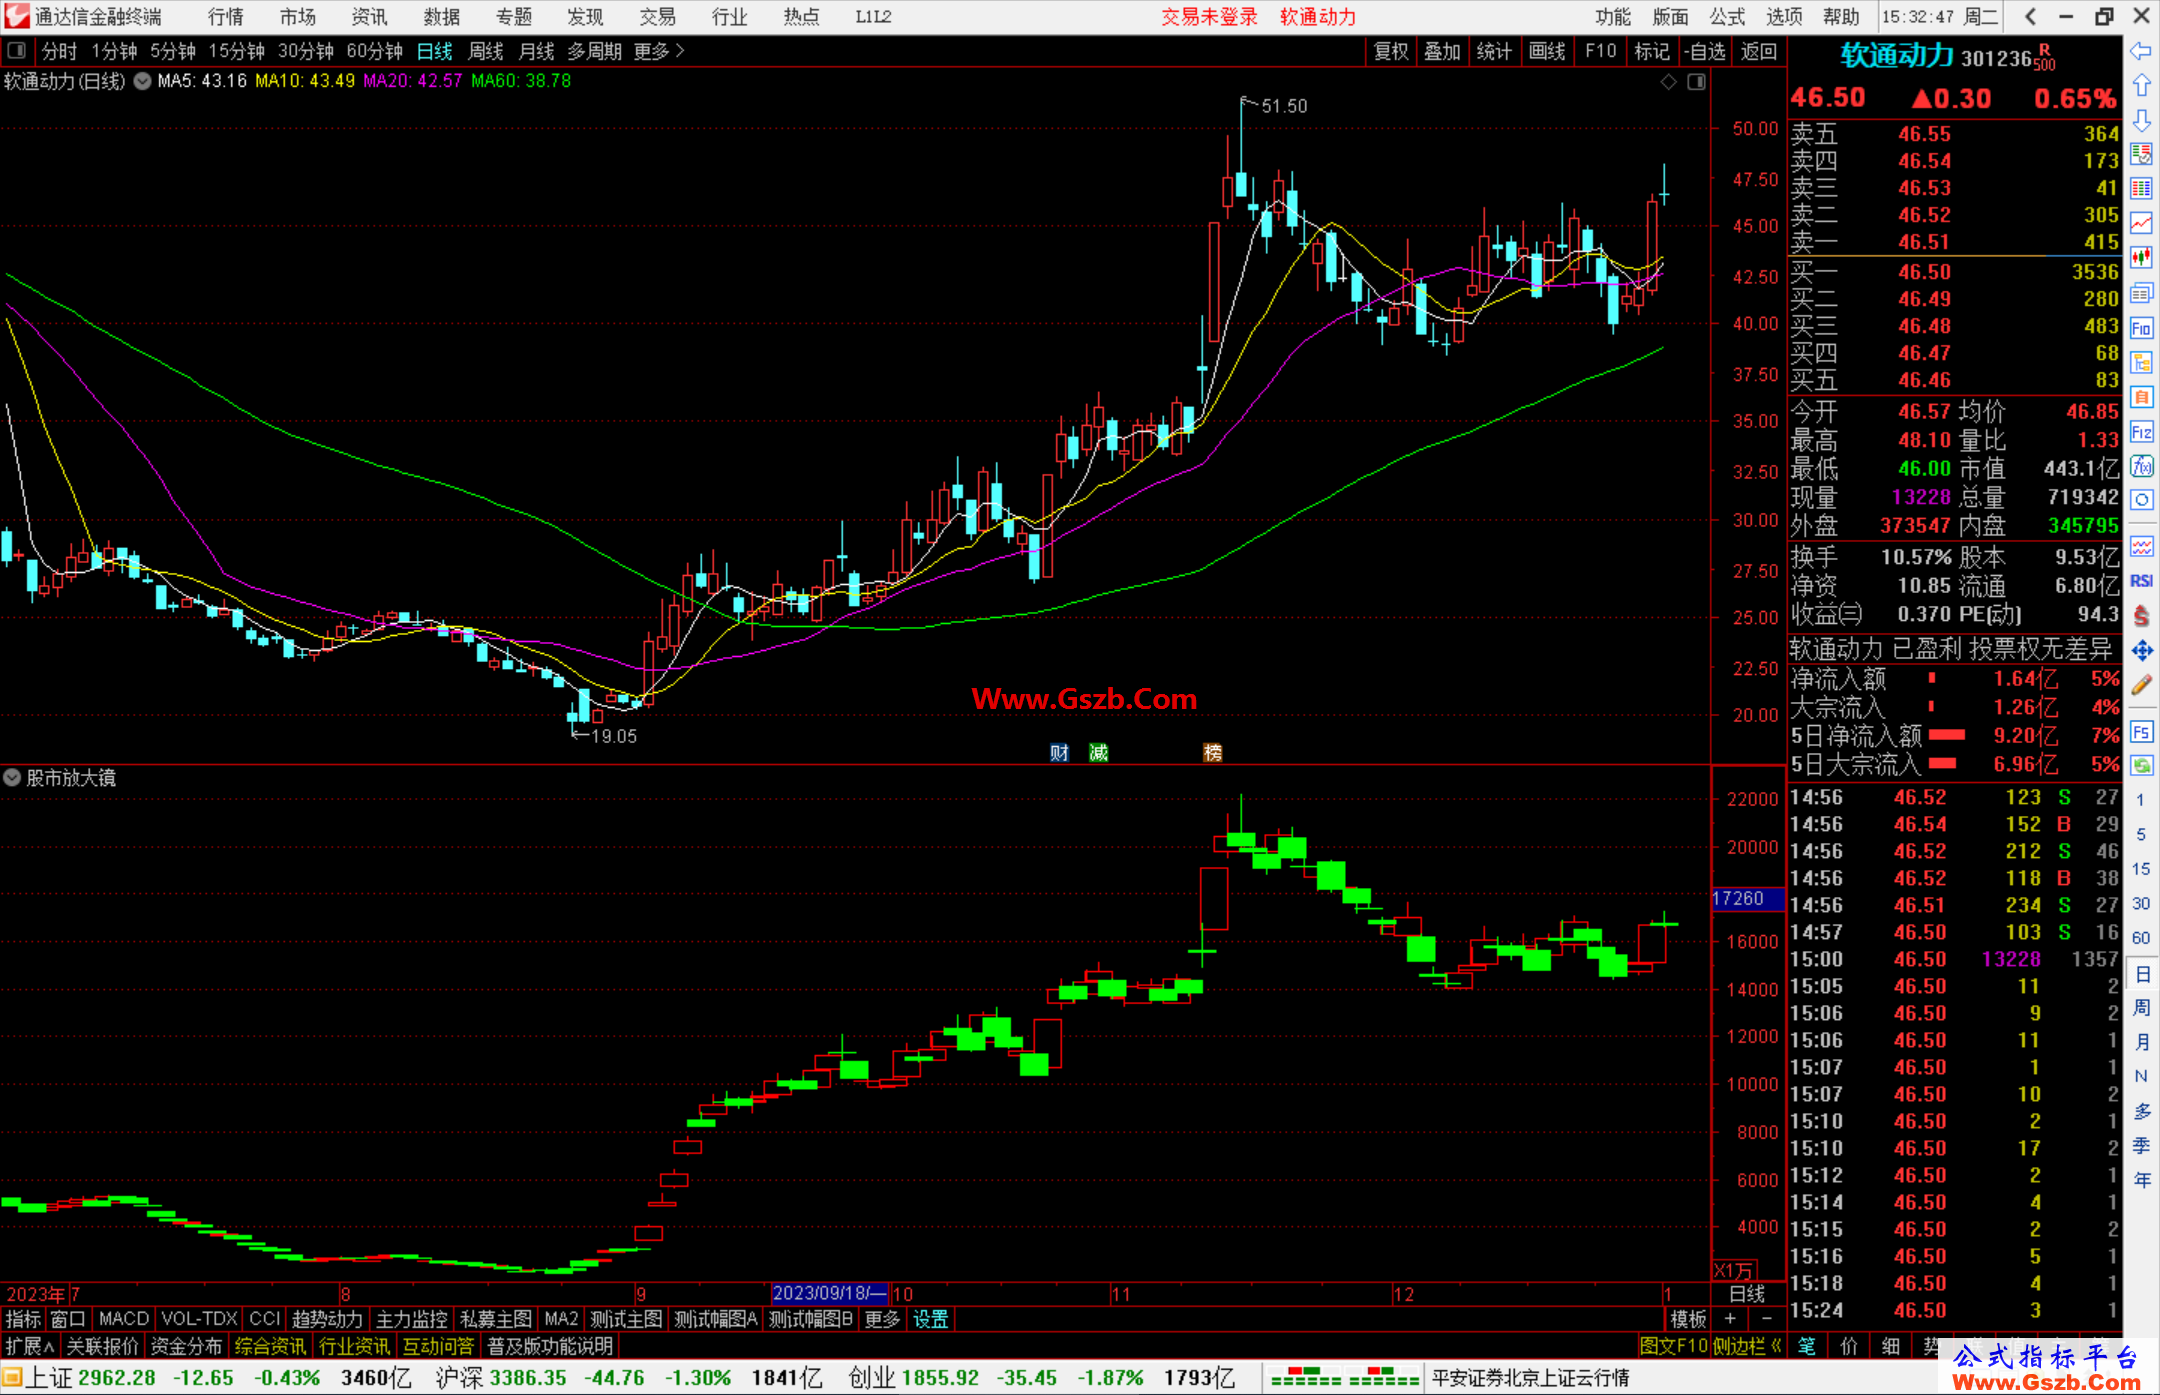Click the up arrow icon in right sidebar
Screen dimensions: 2160x1395
tap(2141, 85)
